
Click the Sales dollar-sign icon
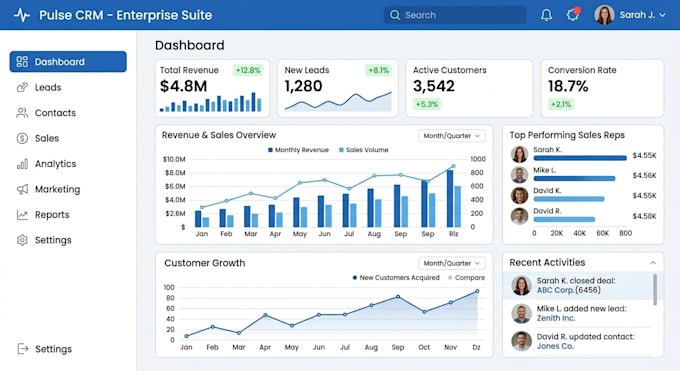point(22,138)
